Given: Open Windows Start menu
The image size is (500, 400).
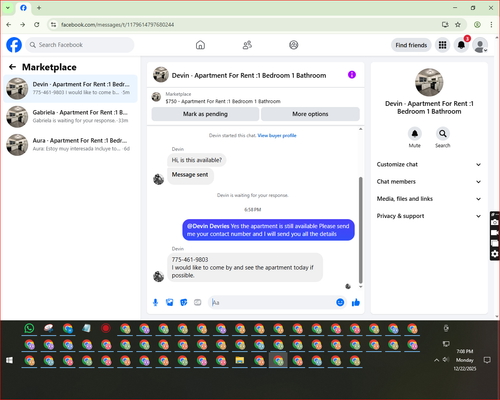Looking at the screenshot, I should (9, 360).
